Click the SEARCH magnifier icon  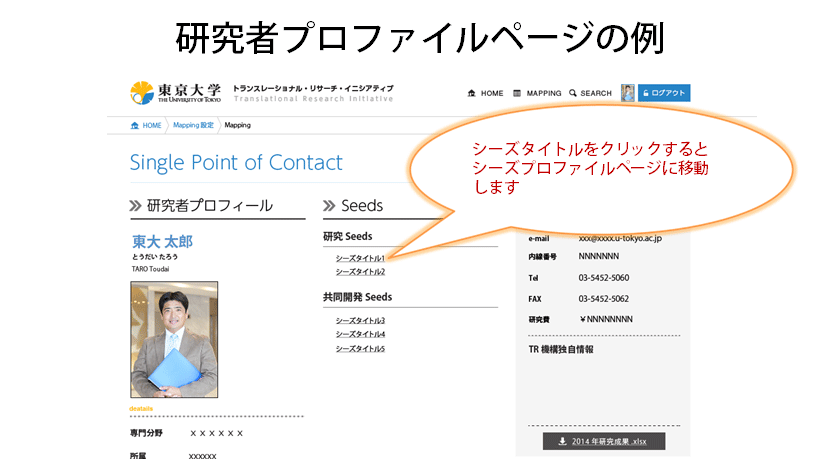[572, 93]
